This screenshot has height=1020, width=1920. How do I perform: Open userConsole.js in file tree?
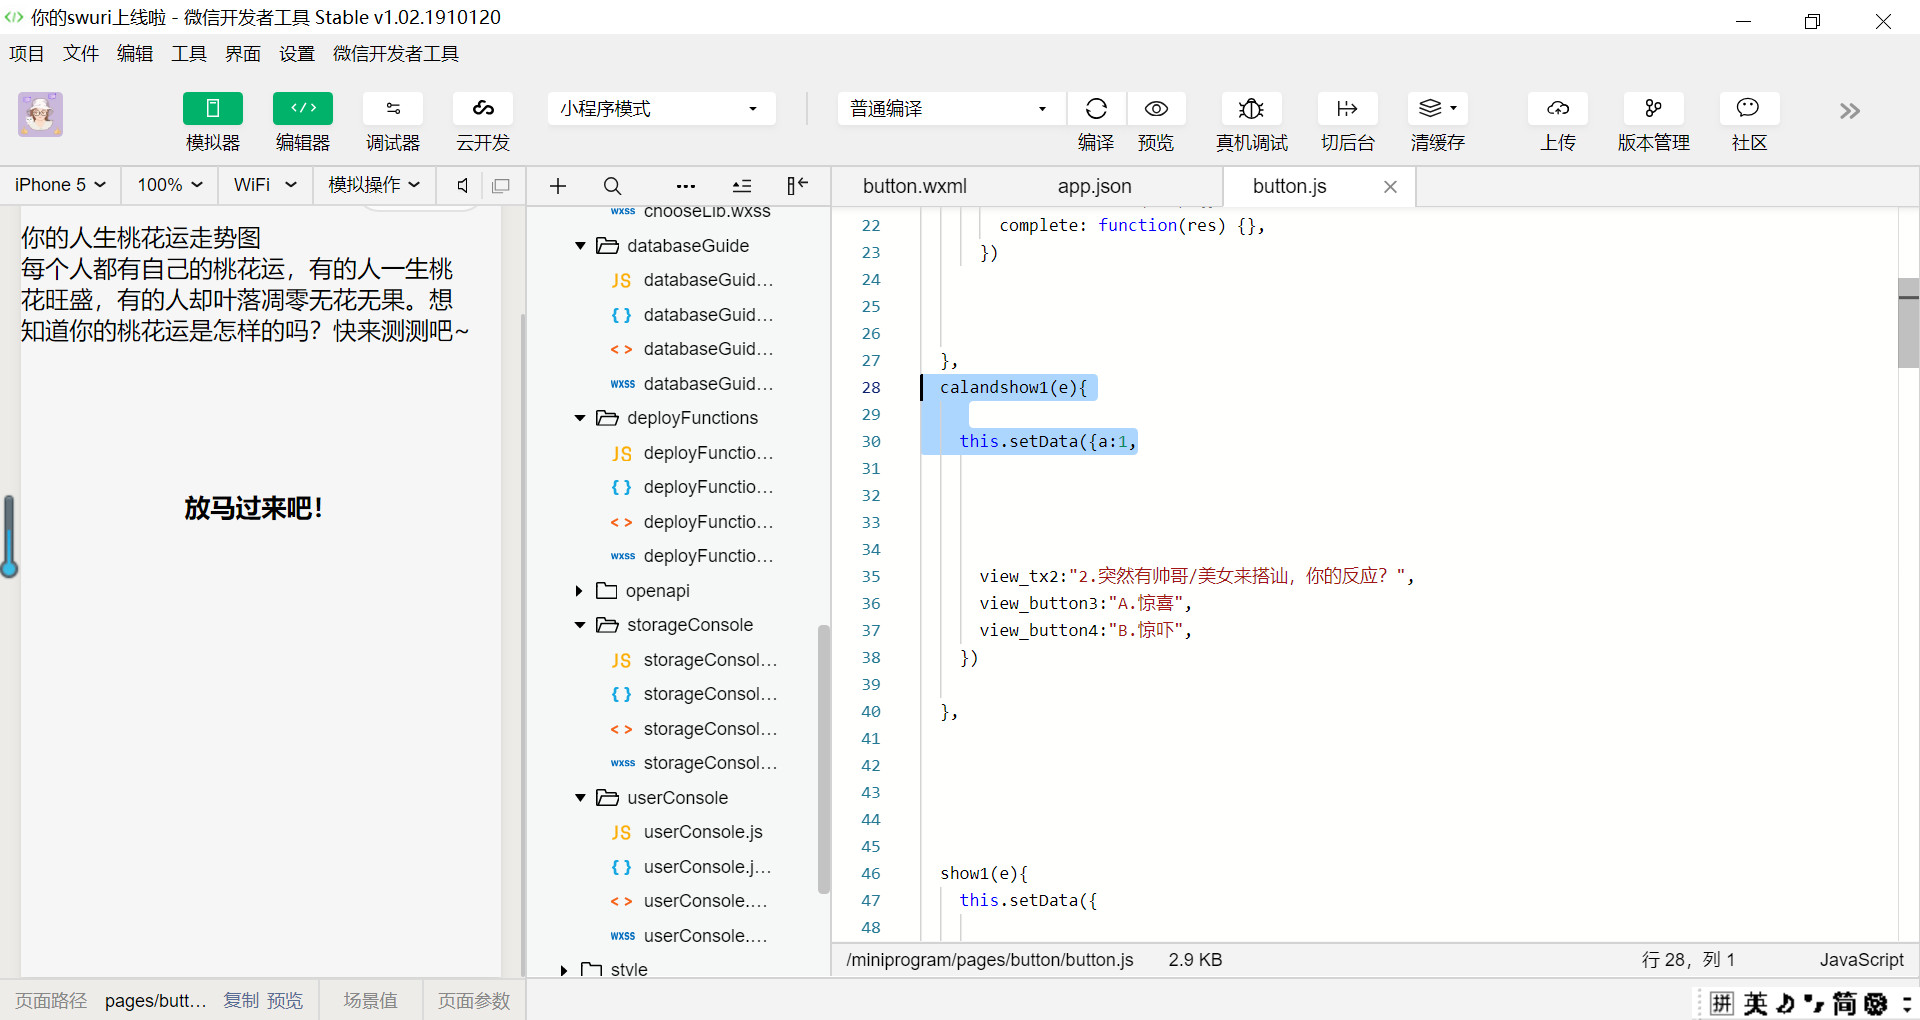click(702, 832)
